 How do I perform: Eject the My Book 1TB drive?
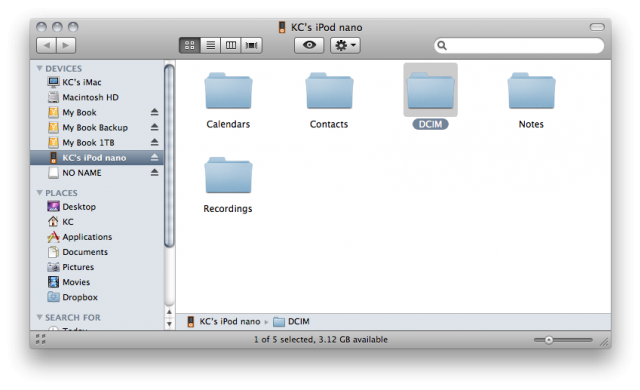coord(154,142)
